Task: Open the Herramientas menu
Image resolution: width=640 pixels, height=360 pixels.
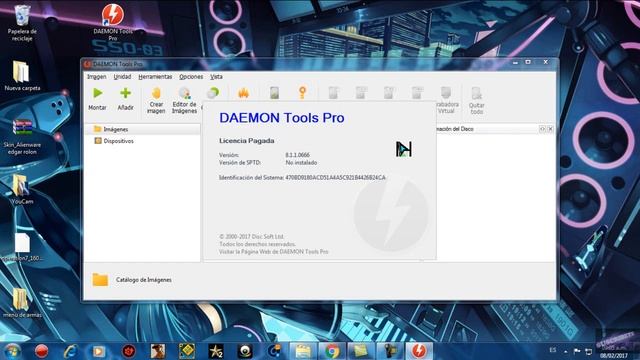Action: (155, 77)
